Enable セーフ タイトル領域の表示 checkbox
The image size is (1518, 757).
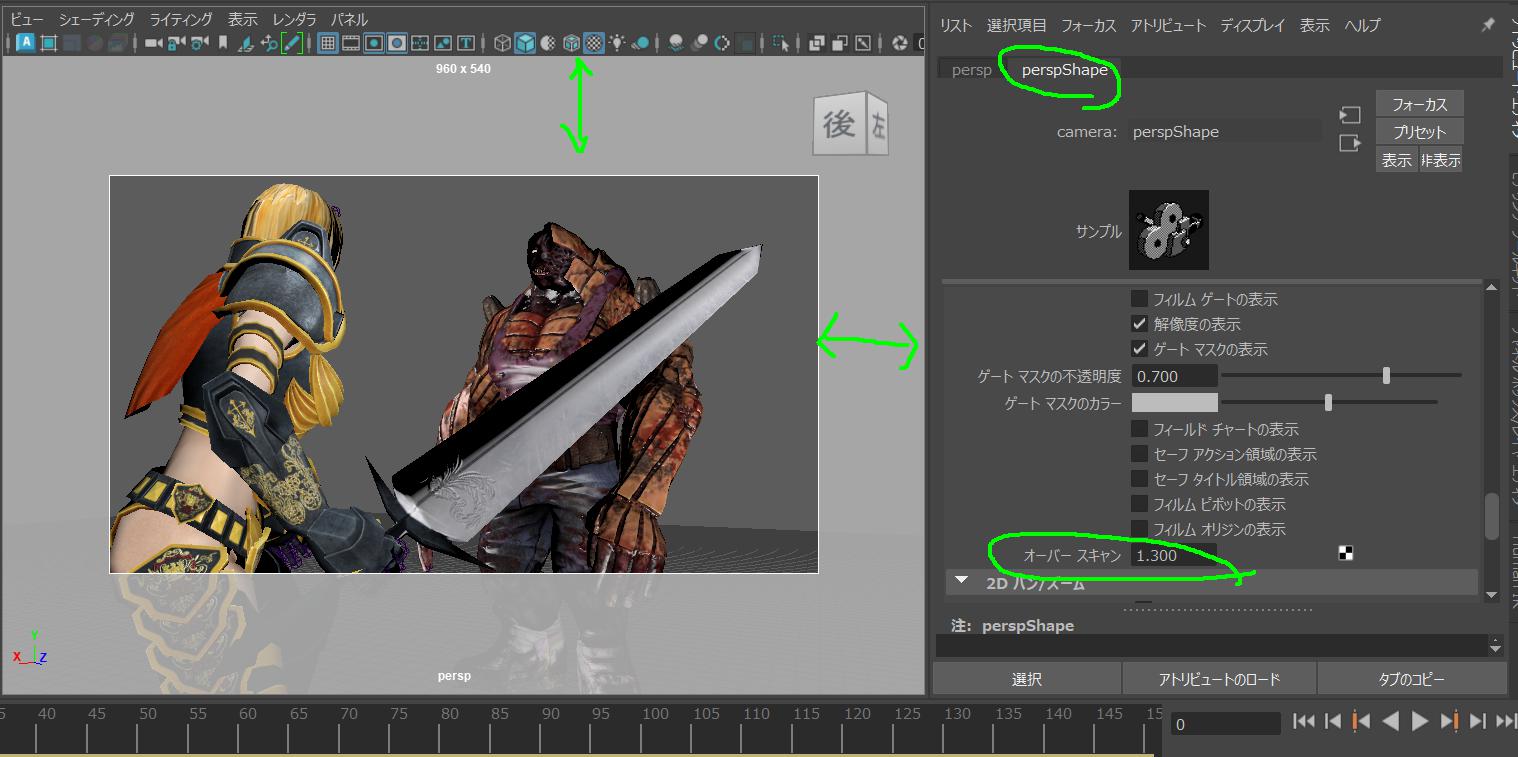(x=1139, y=478)
